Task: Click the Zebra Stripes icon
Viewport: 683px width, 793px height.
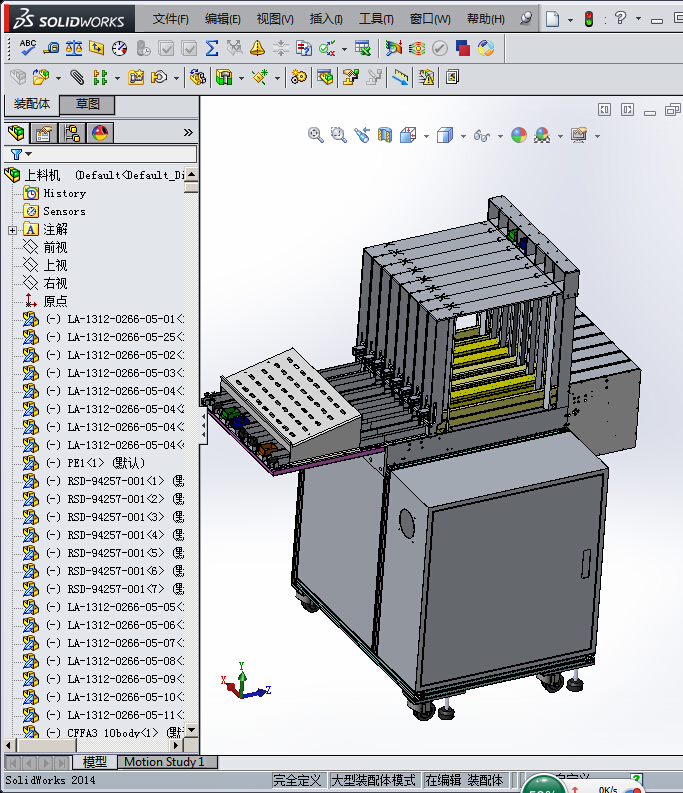Action: click(417, 48)
